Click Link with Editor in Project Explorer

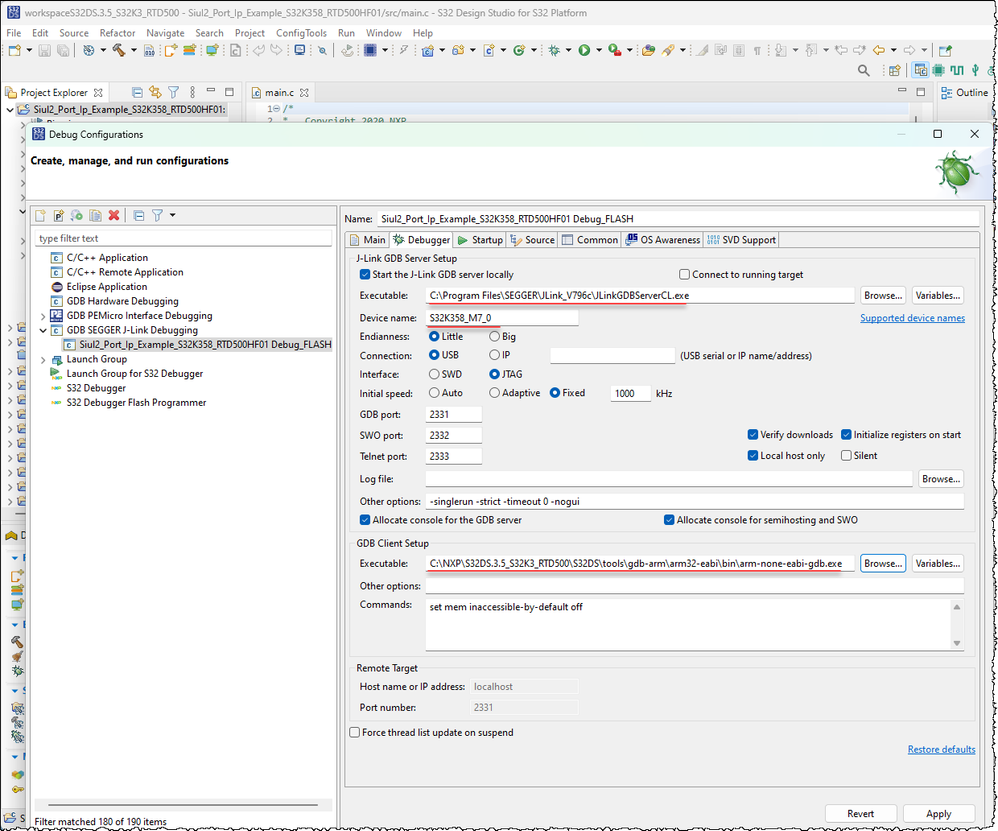[155, 92]
